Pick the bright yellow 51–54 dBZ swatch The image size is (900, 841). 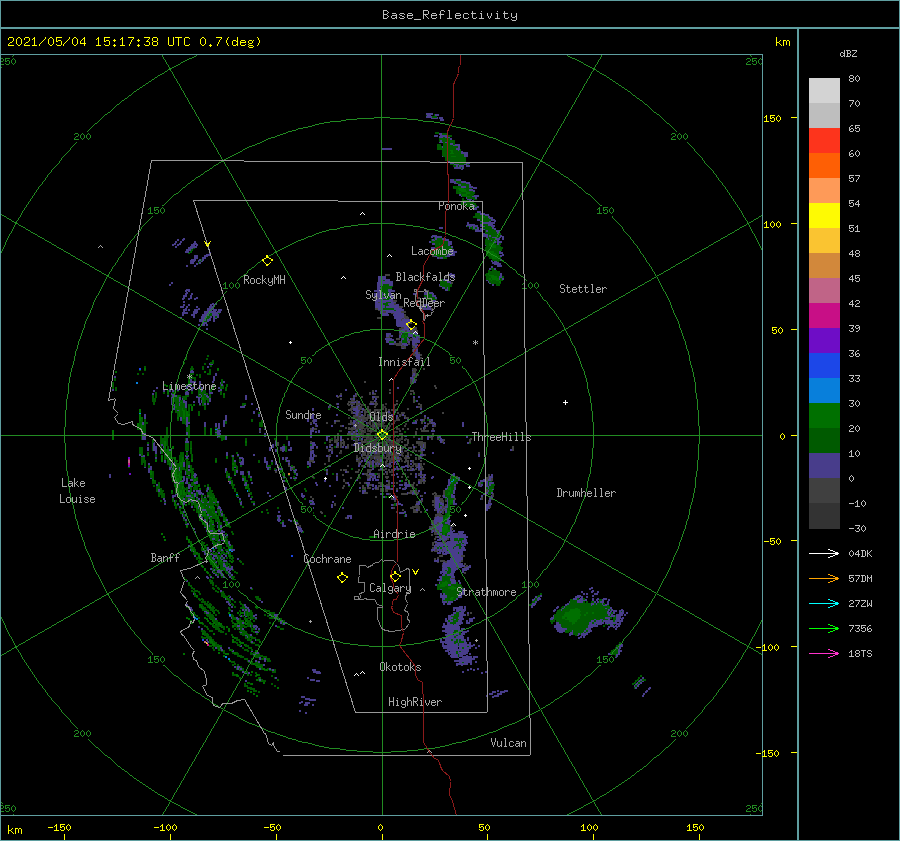(824, 216)
